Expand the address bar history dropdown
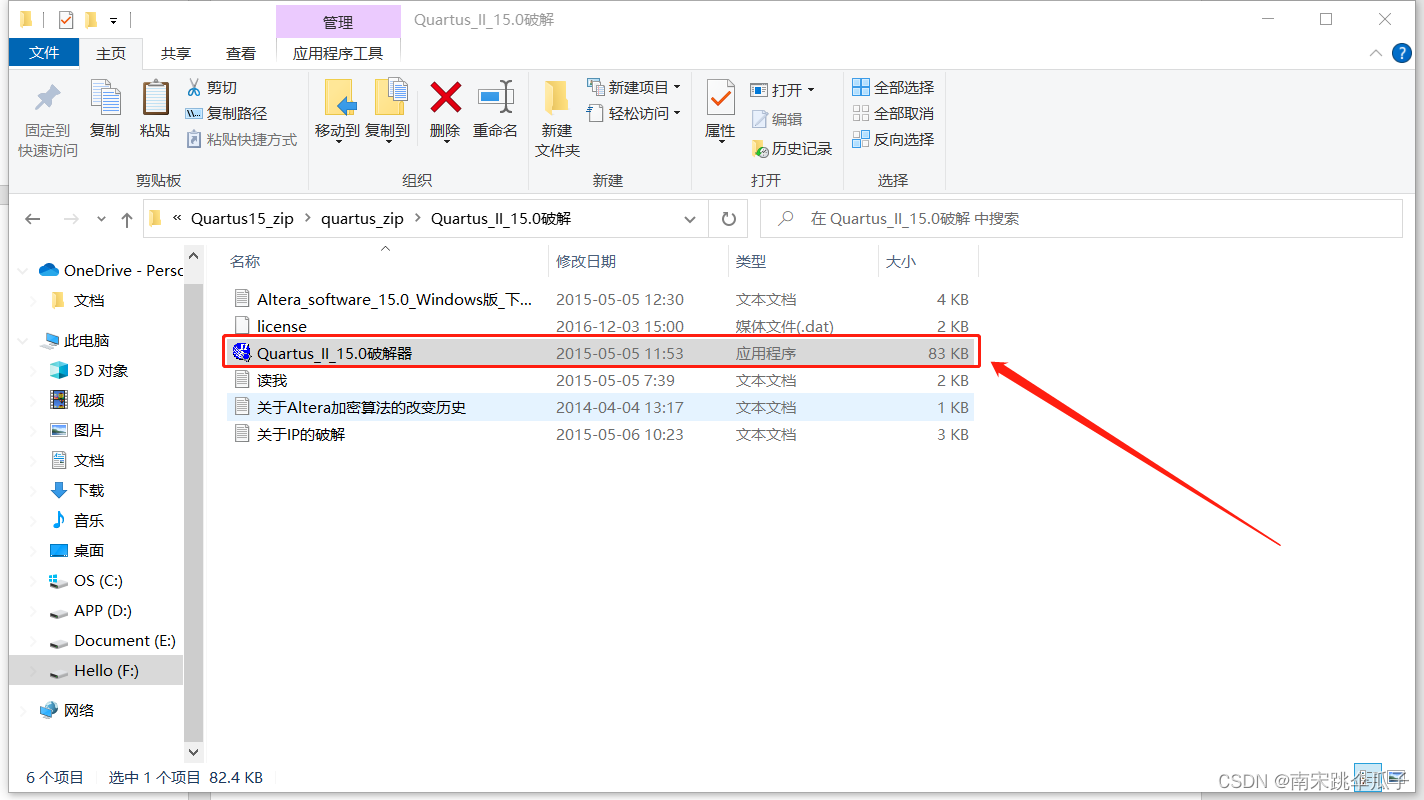This screenshot has width=1424, height=800. pos(690,219)
